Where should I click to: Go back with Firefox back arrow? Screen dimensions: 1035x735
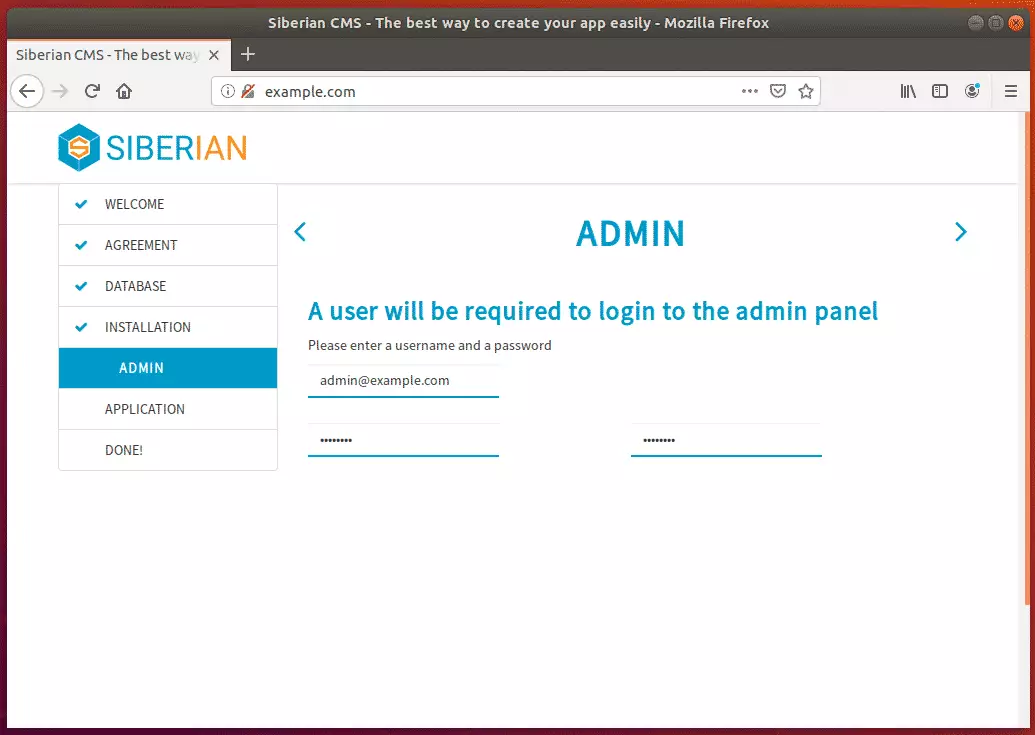pos(27,91)
